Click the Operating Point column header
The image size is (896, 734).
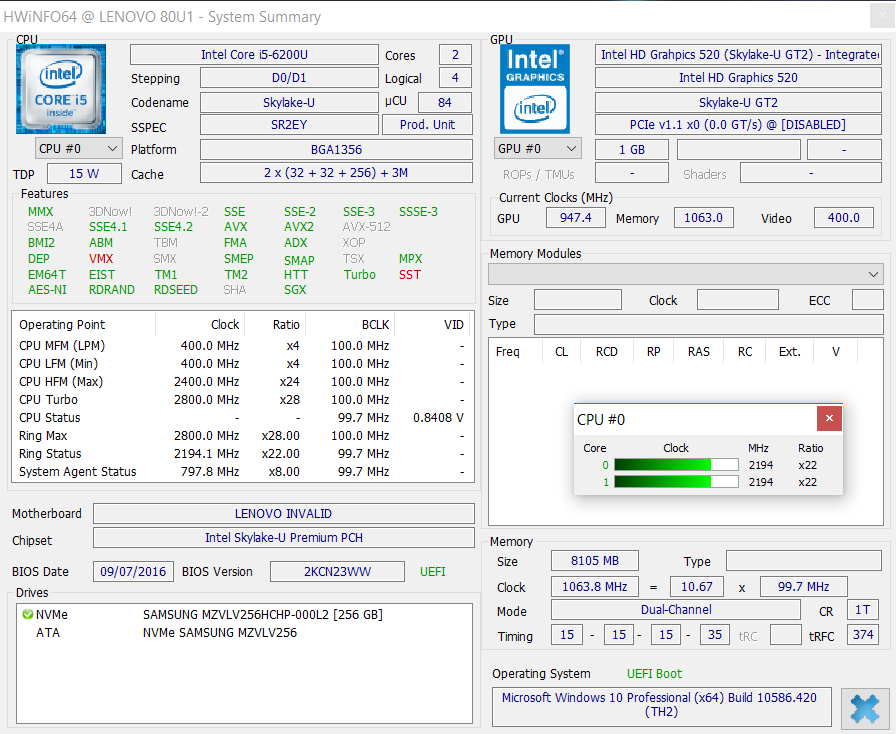pyautogui.click(x=85, y=325)
